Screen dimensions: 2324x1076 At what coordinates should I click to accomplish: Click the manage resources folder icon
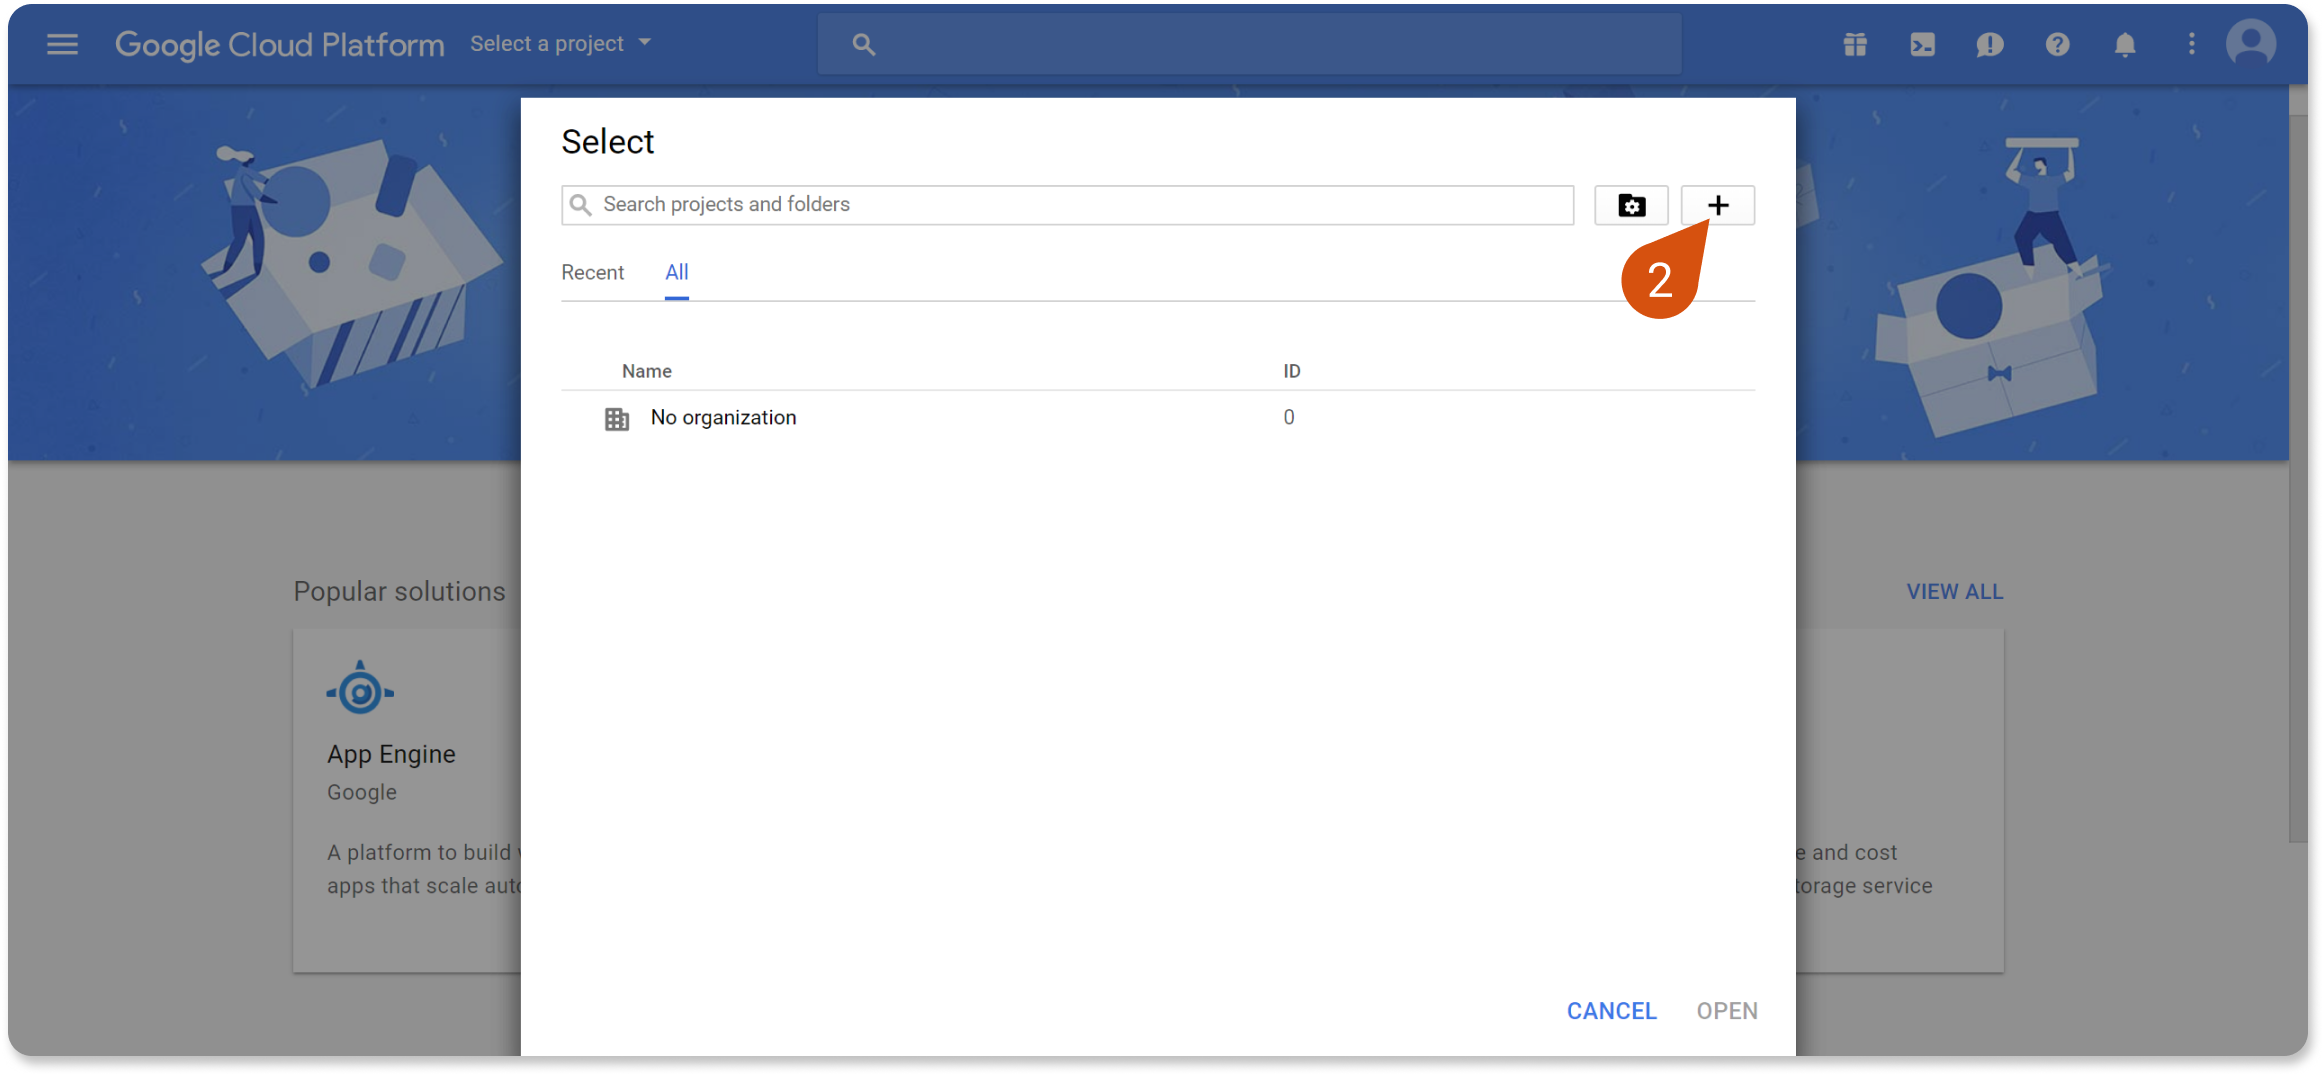coord(1631,205)
